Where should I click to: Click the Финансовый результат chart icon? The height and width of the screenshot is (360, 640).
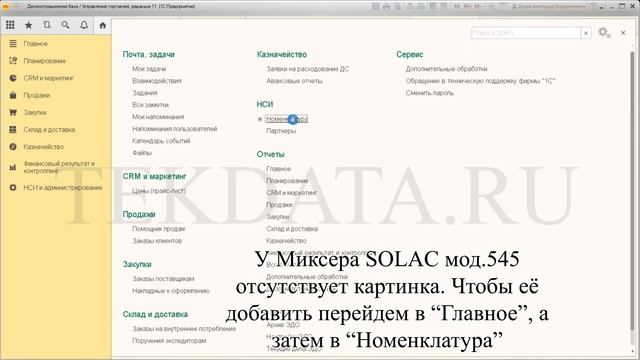[x=13, y=167]
